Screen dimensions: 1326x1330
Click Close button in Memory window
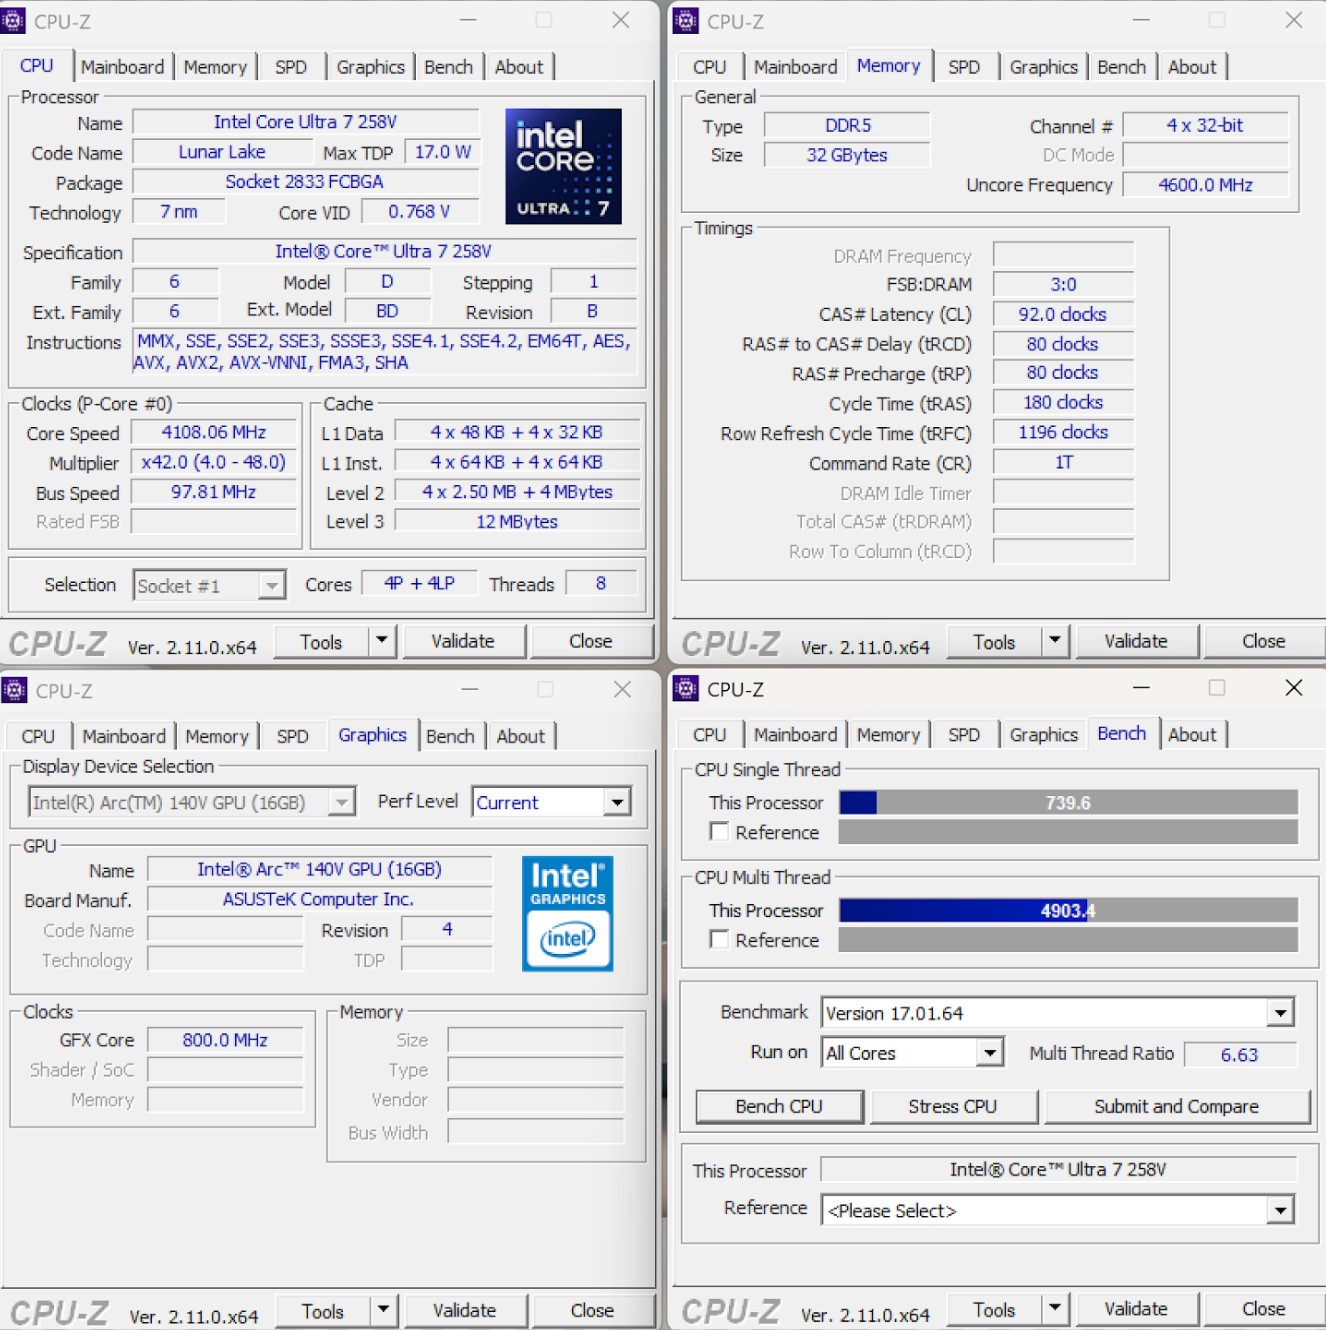click(x=1264, y=641)
